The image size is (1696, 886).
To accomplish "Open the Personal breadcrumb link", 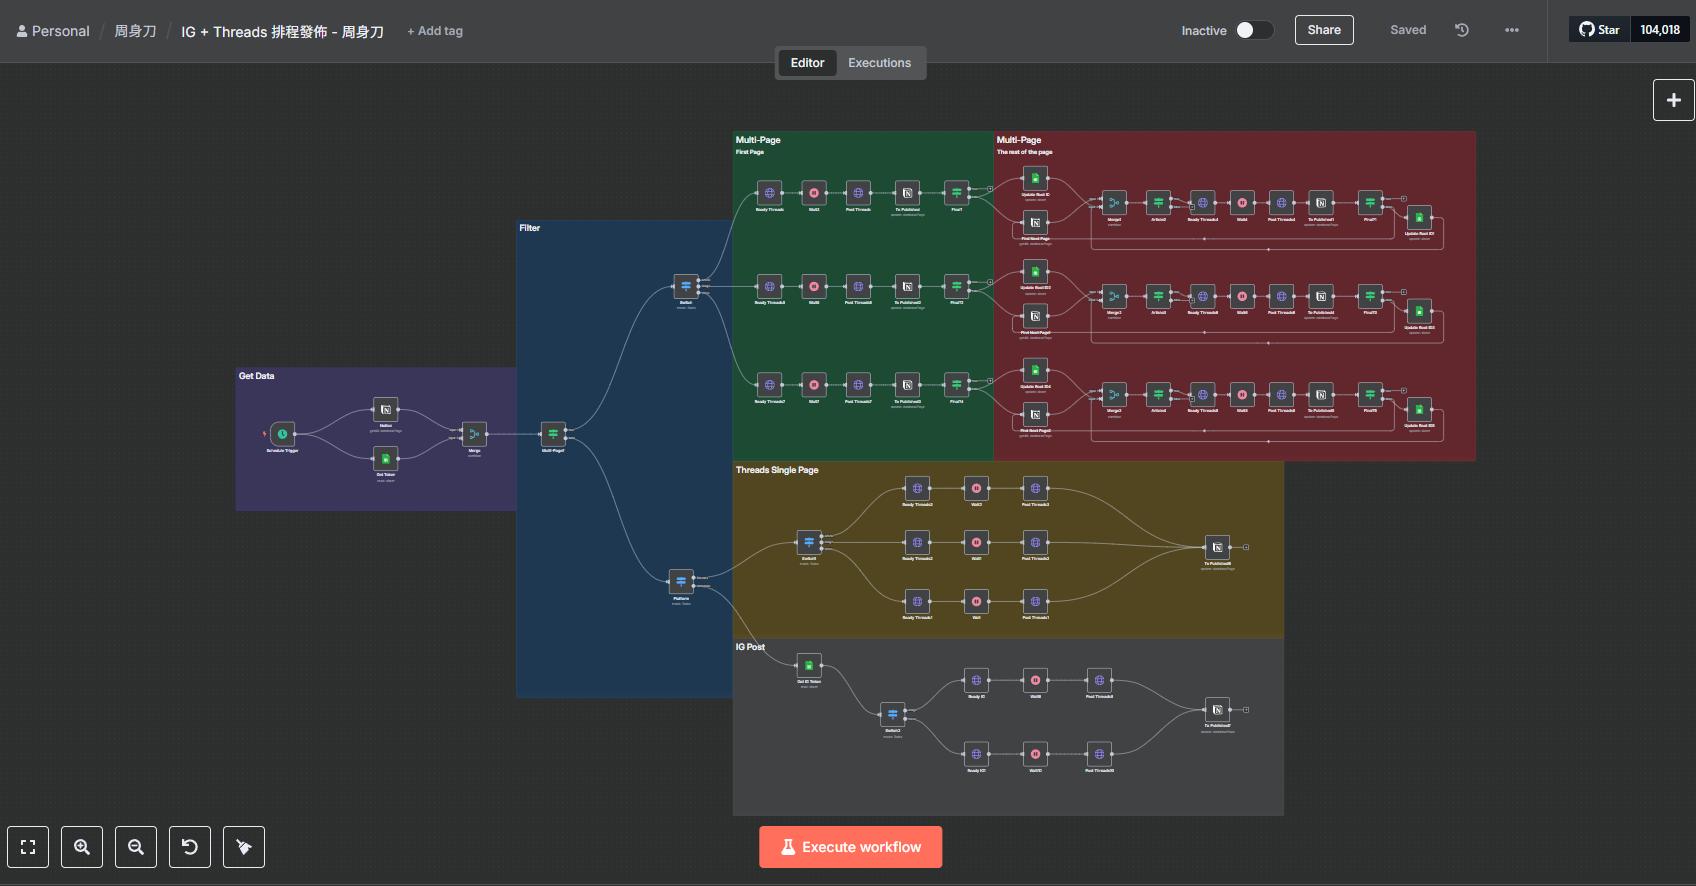I will click(53, 31).
